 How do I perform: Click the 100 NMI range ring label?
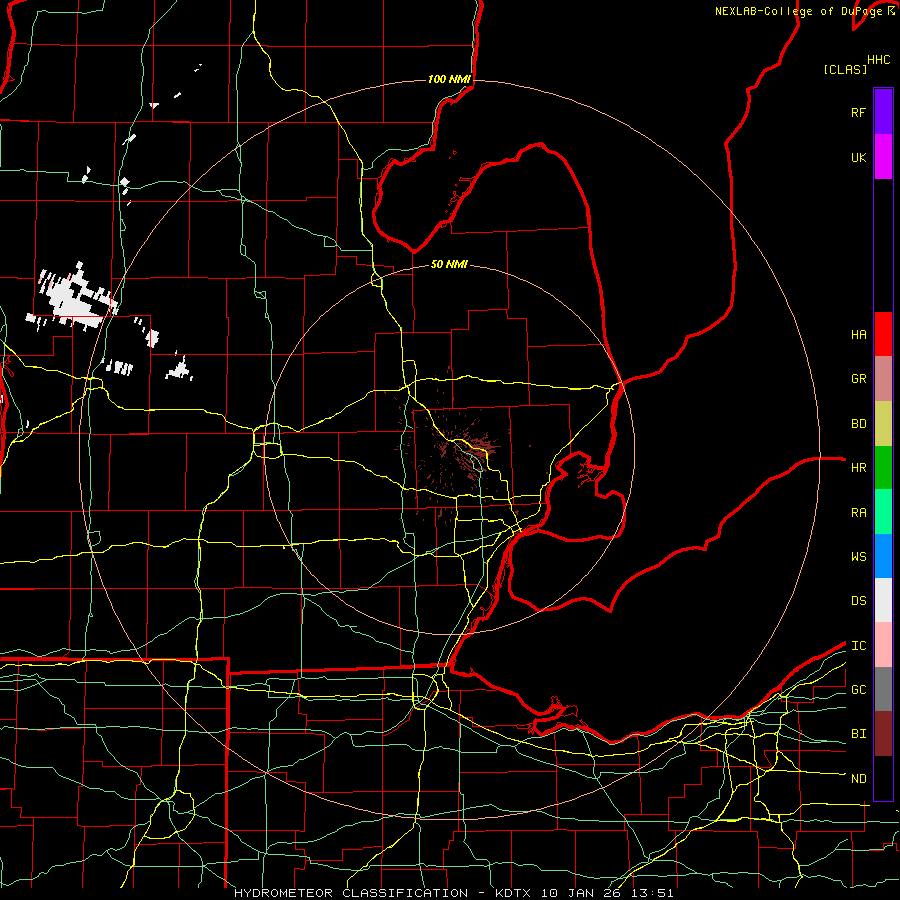tap(449, 79)
